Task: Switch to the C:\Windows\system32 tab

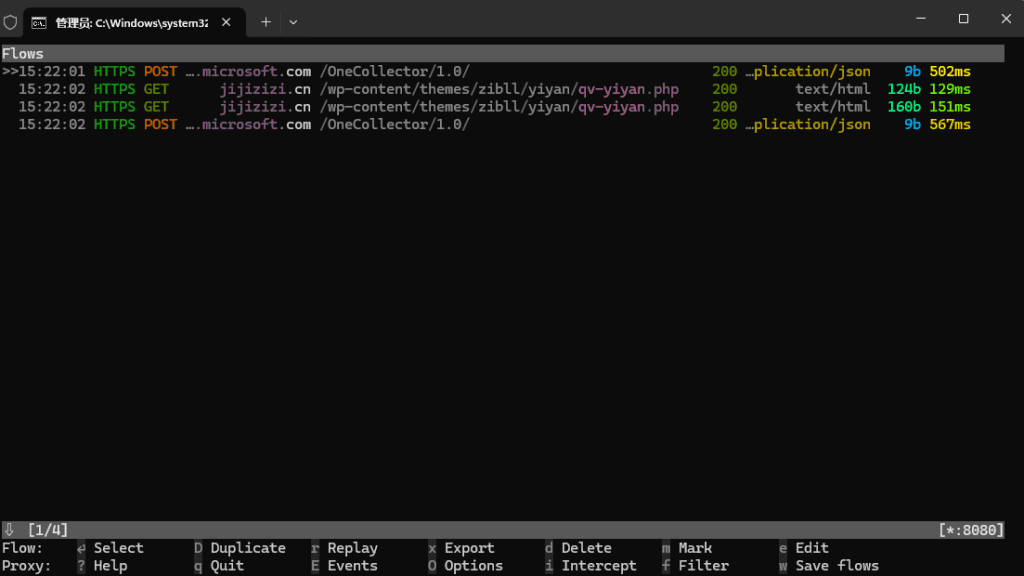Action: [130, 21]
